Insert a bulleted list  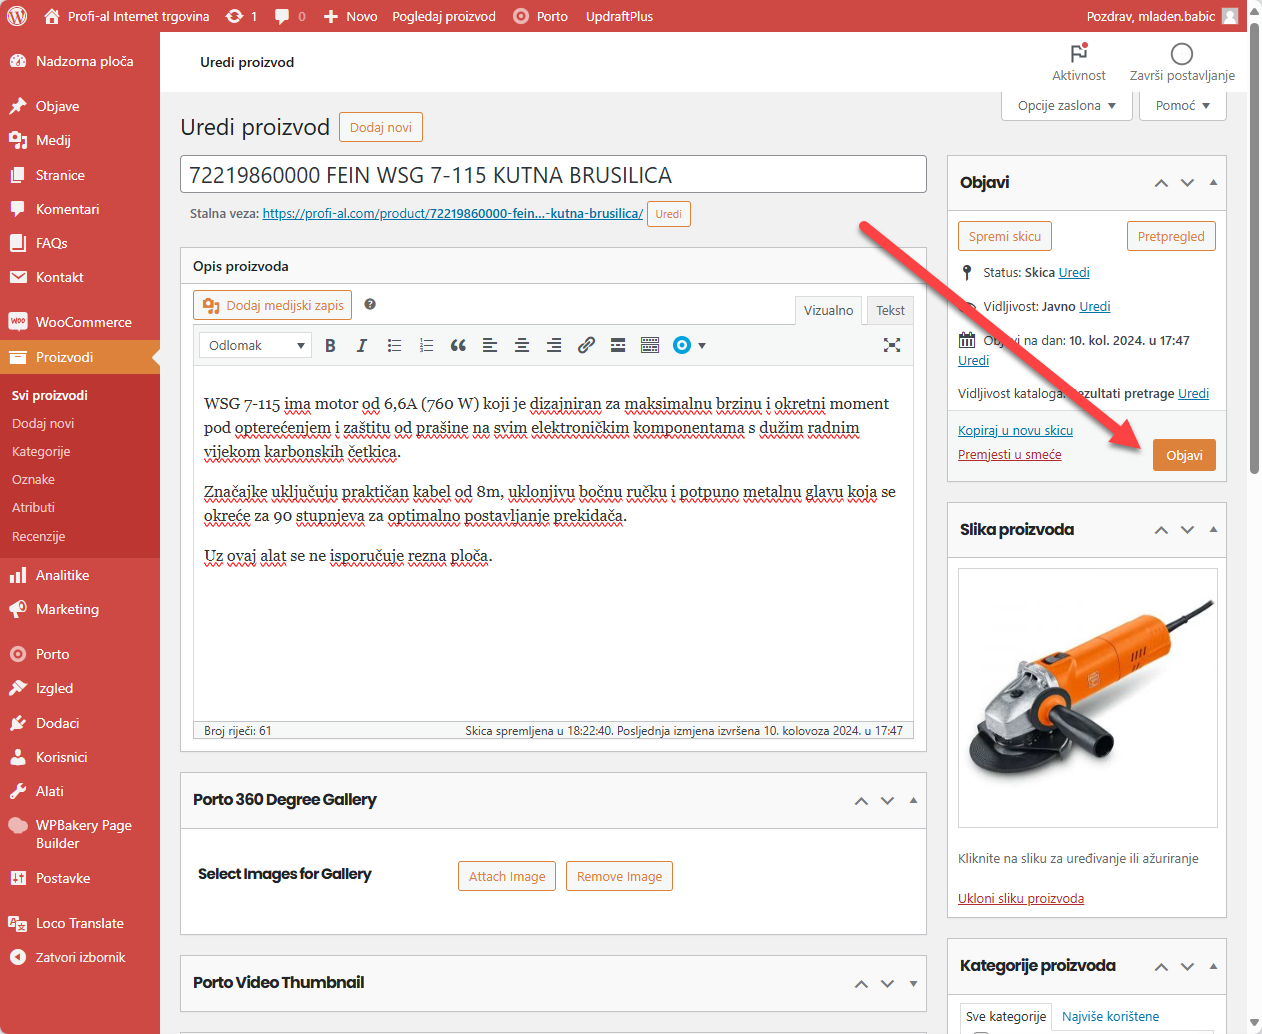394,345
